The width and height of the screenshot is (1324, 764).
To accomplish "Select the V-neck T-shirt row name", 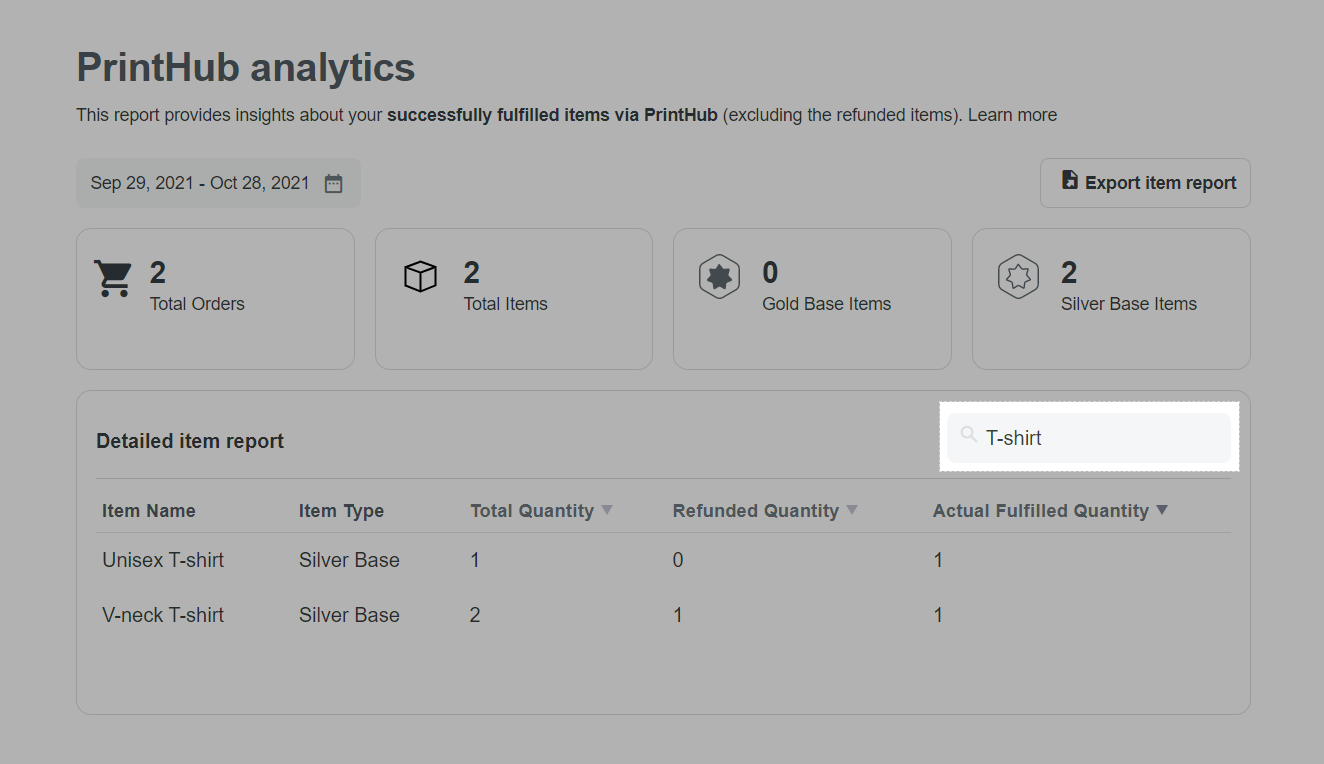I will click(163, 615).
